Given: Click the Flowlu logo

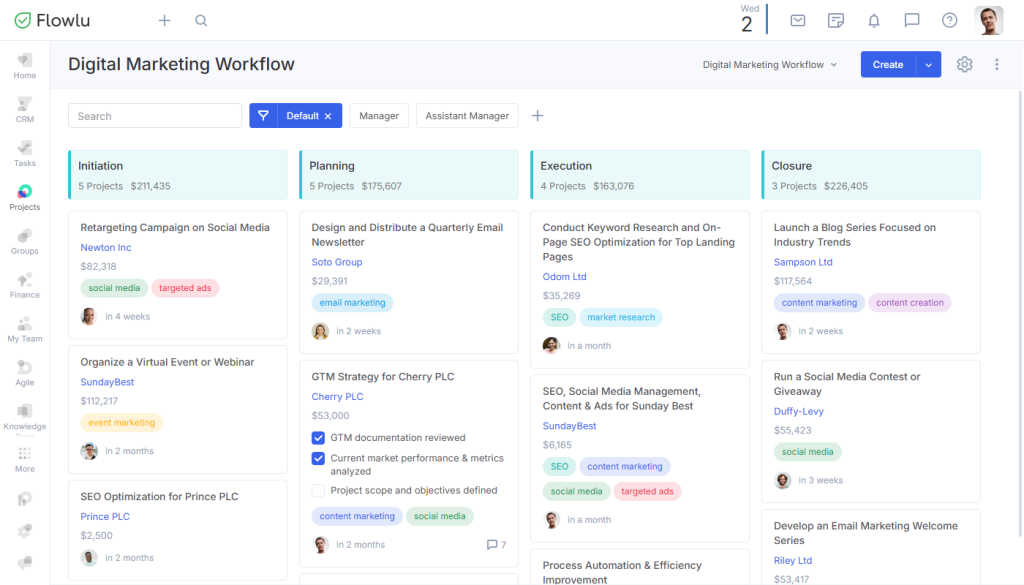Looking at the screenshot, I should point(52,20).
